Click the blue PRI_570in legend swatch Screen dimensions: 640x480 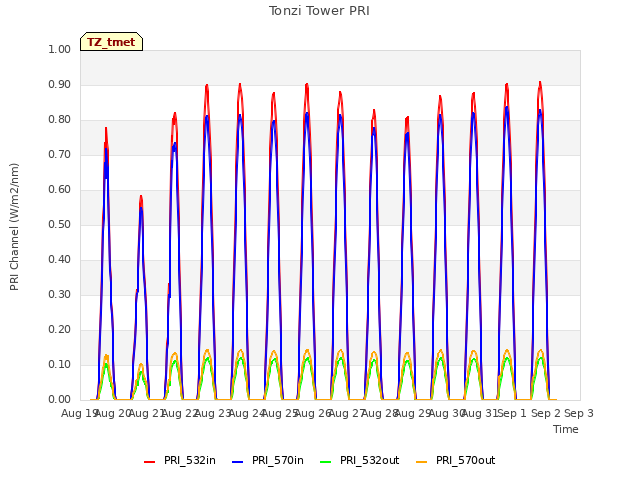click(238, 462)
